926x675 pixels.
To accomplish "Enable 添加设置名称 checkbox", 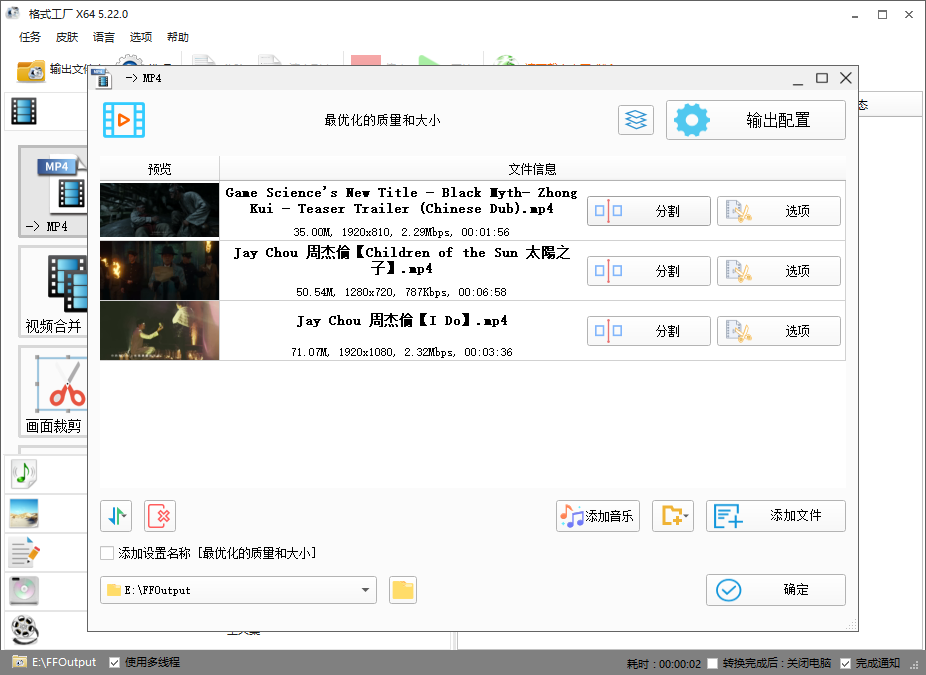I will click(x=107, y=553).
